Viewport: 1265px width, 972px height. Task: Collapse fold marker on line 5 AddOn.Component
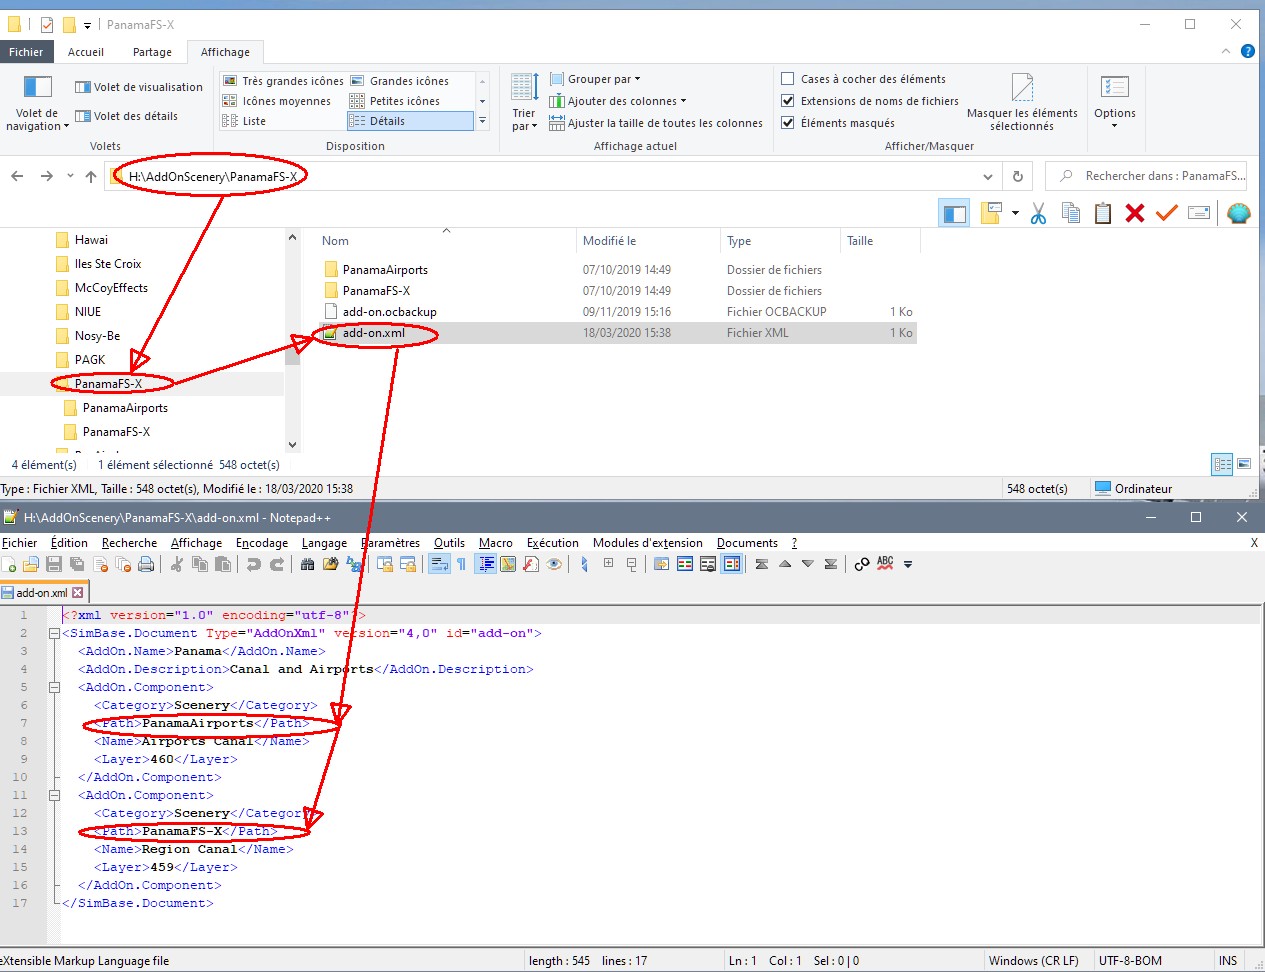click(x=54, y=687)
